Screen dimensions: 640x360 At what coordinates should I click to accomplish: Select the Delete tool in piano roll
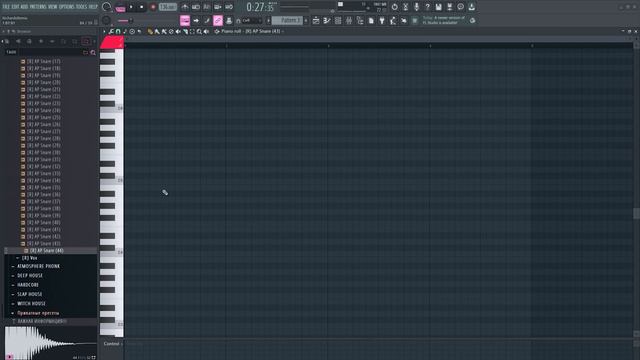tap(171, 31)
